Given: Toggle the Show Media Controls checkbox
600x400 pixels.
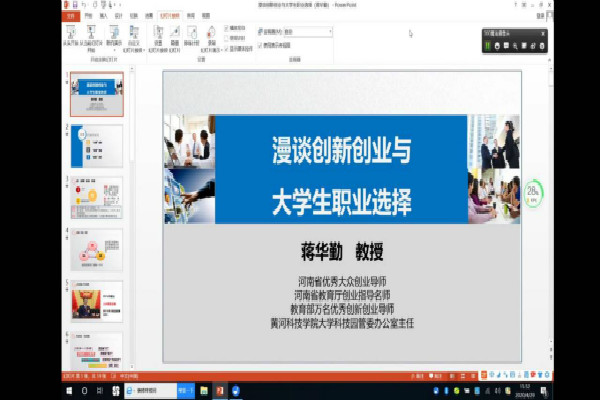Looking at the screenshot, I should tap(226, 49).
